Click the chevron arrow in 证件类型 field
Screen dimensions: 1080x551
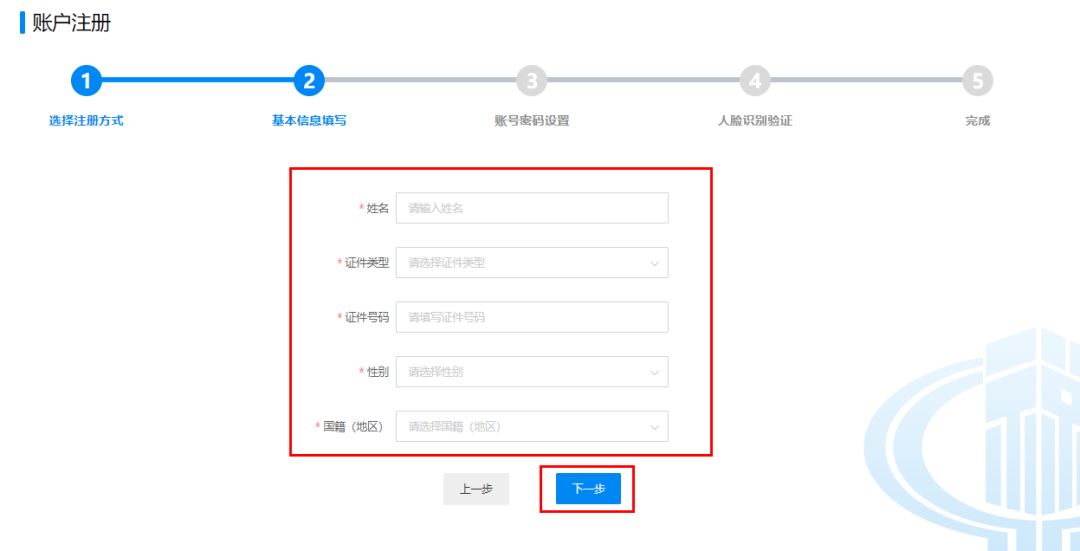tap(654, 263)
